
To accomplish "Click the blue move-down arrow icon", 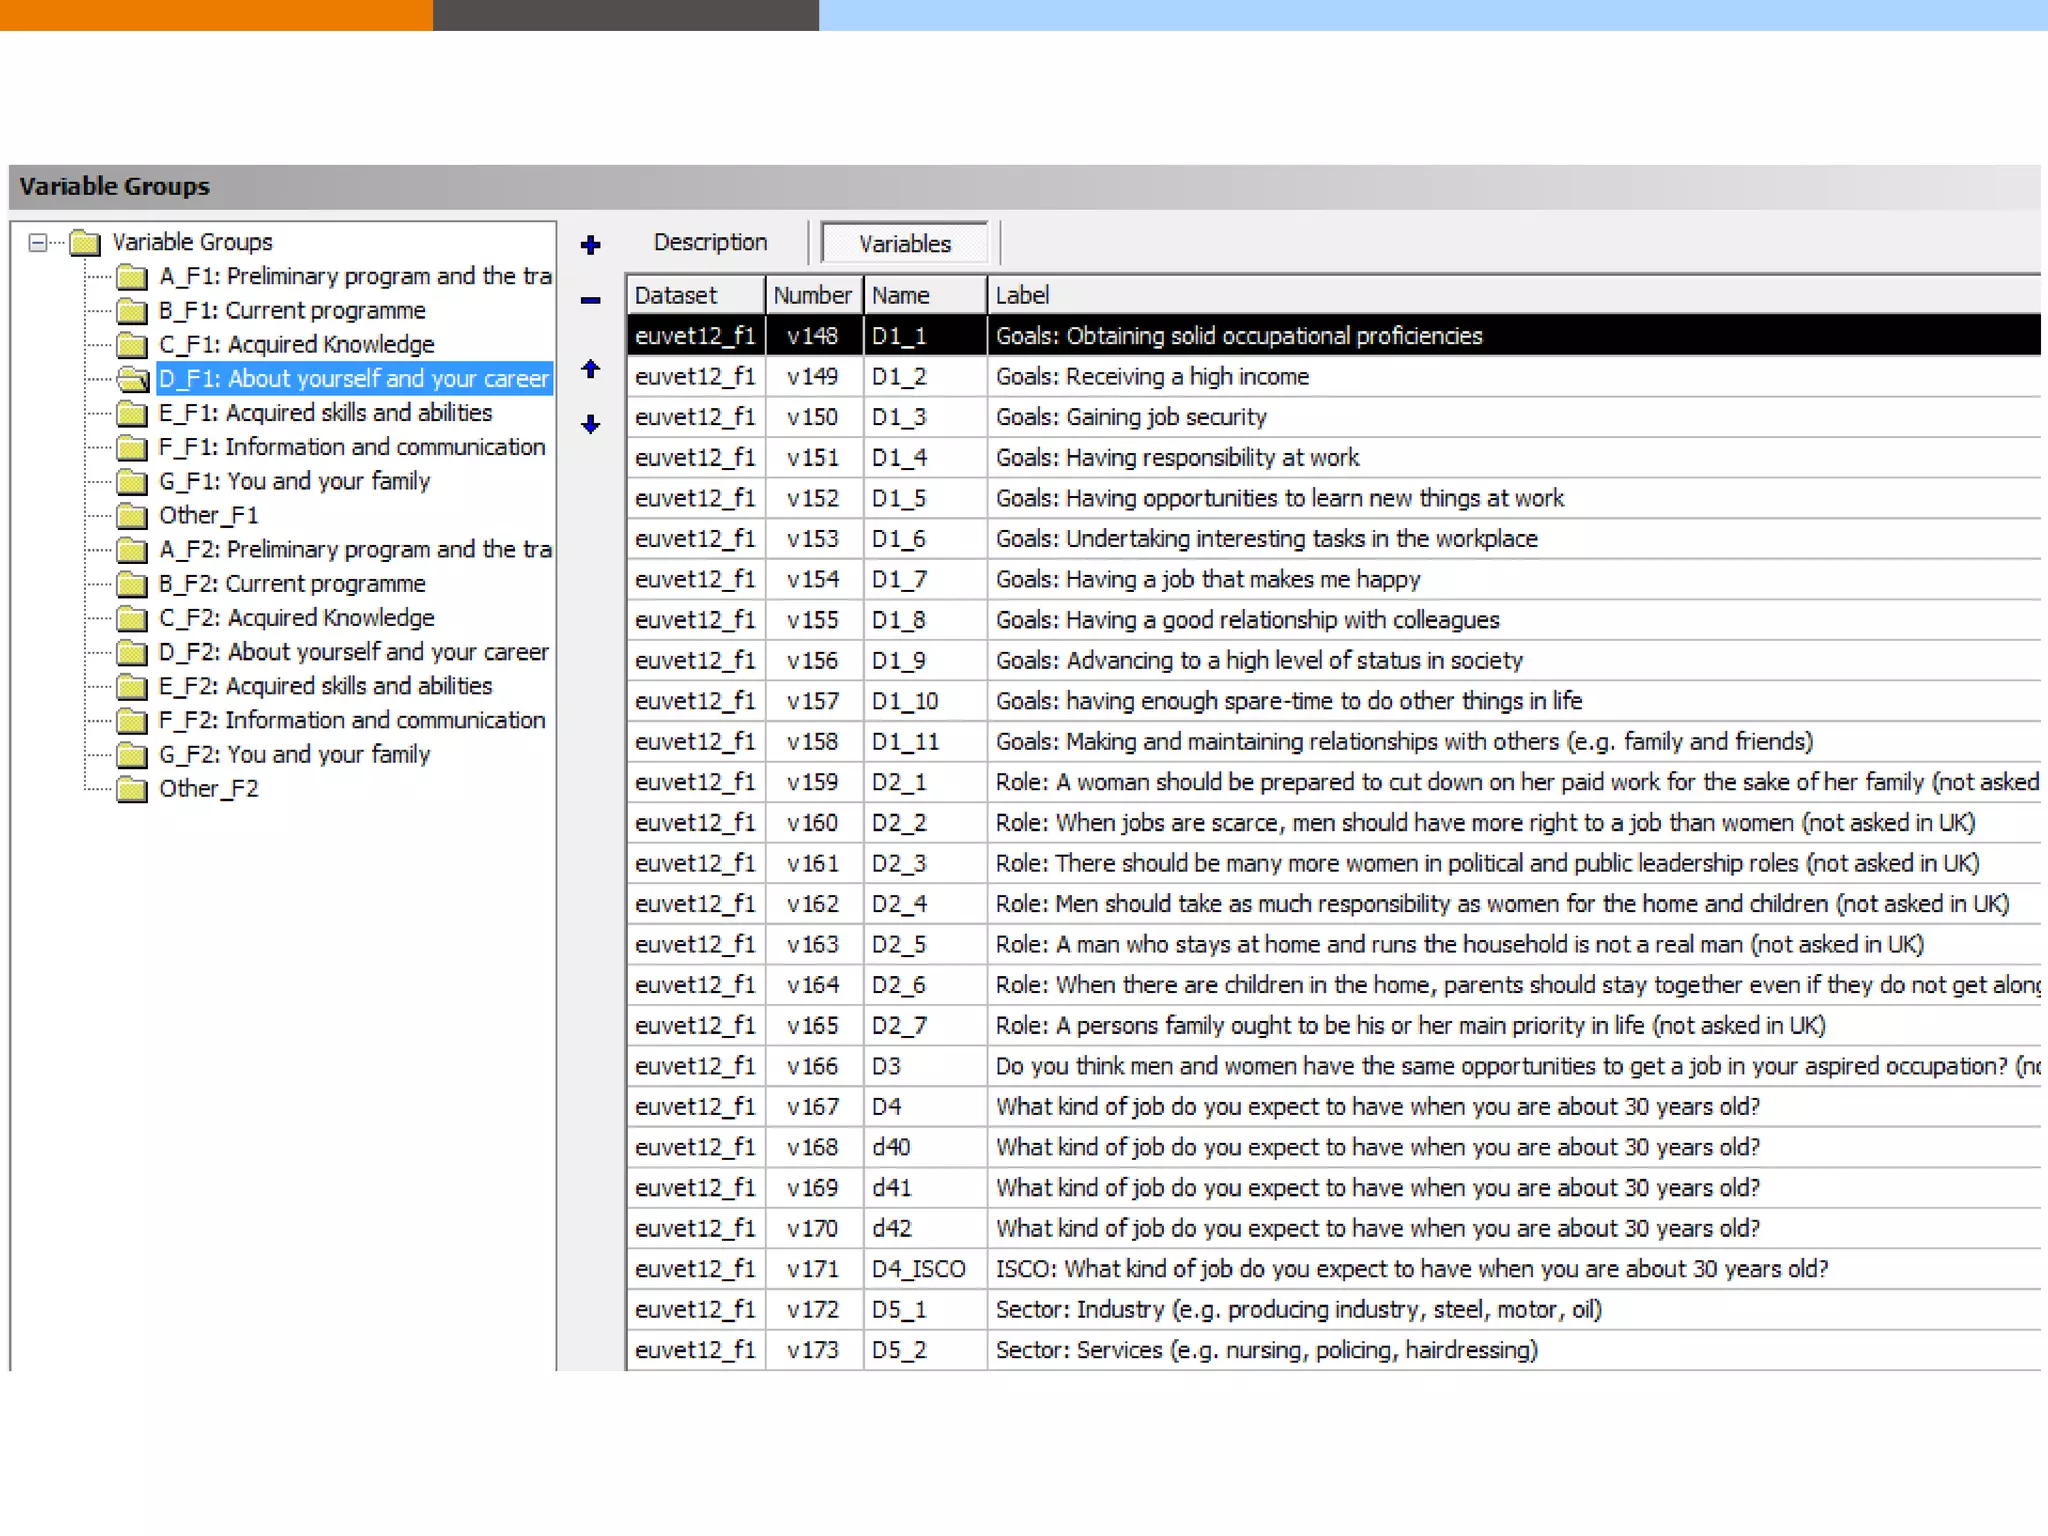I will [591, 425].
